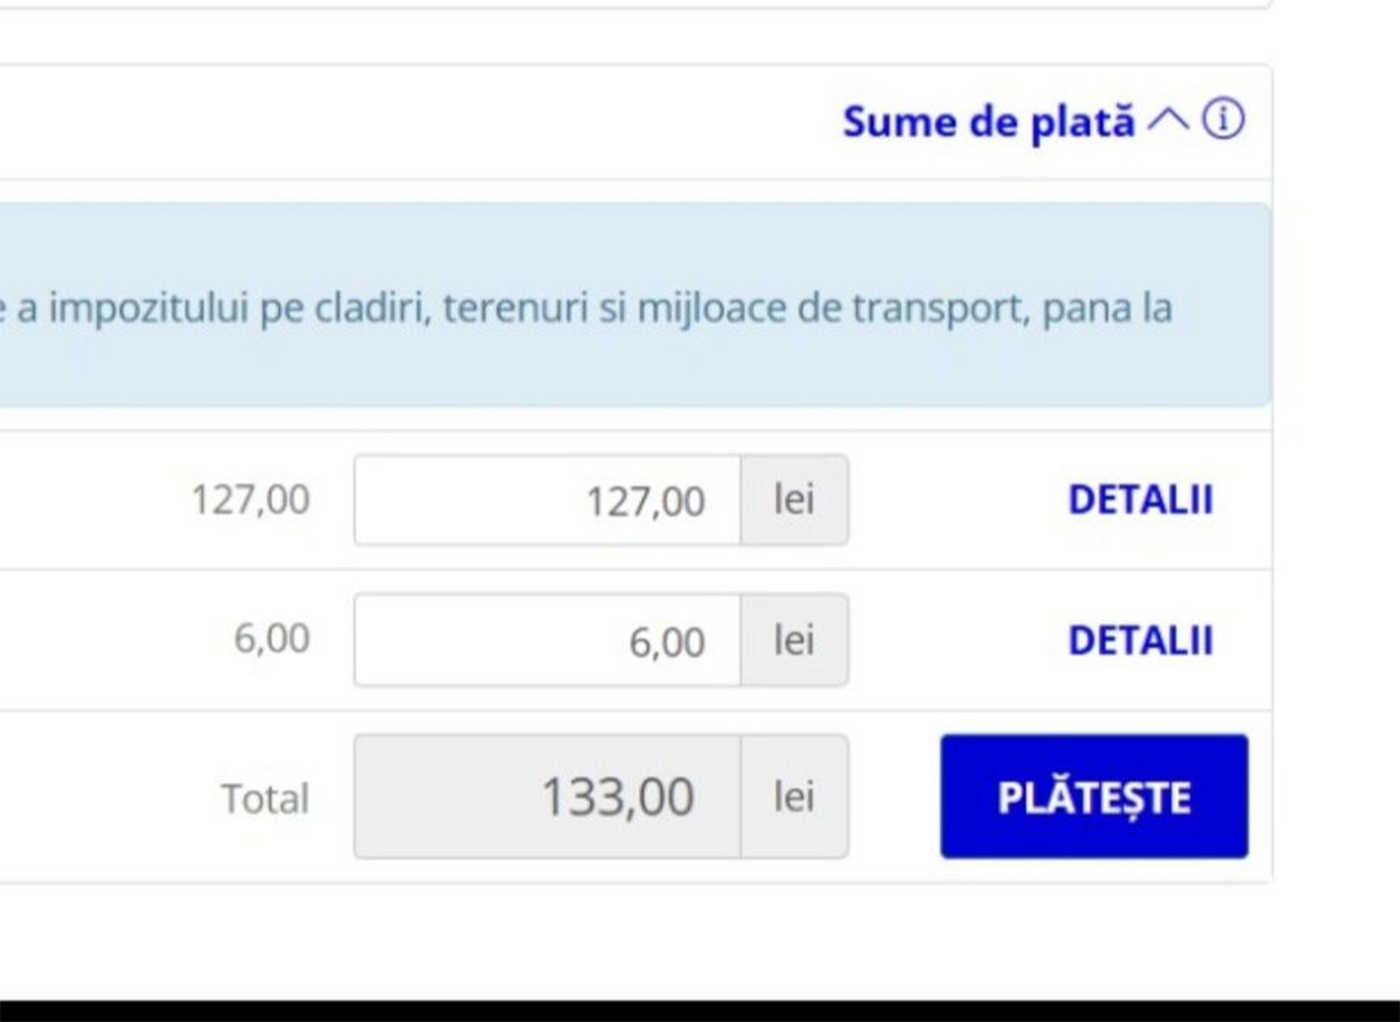Click the lei label beside 127,00 input

pos(794,500)
